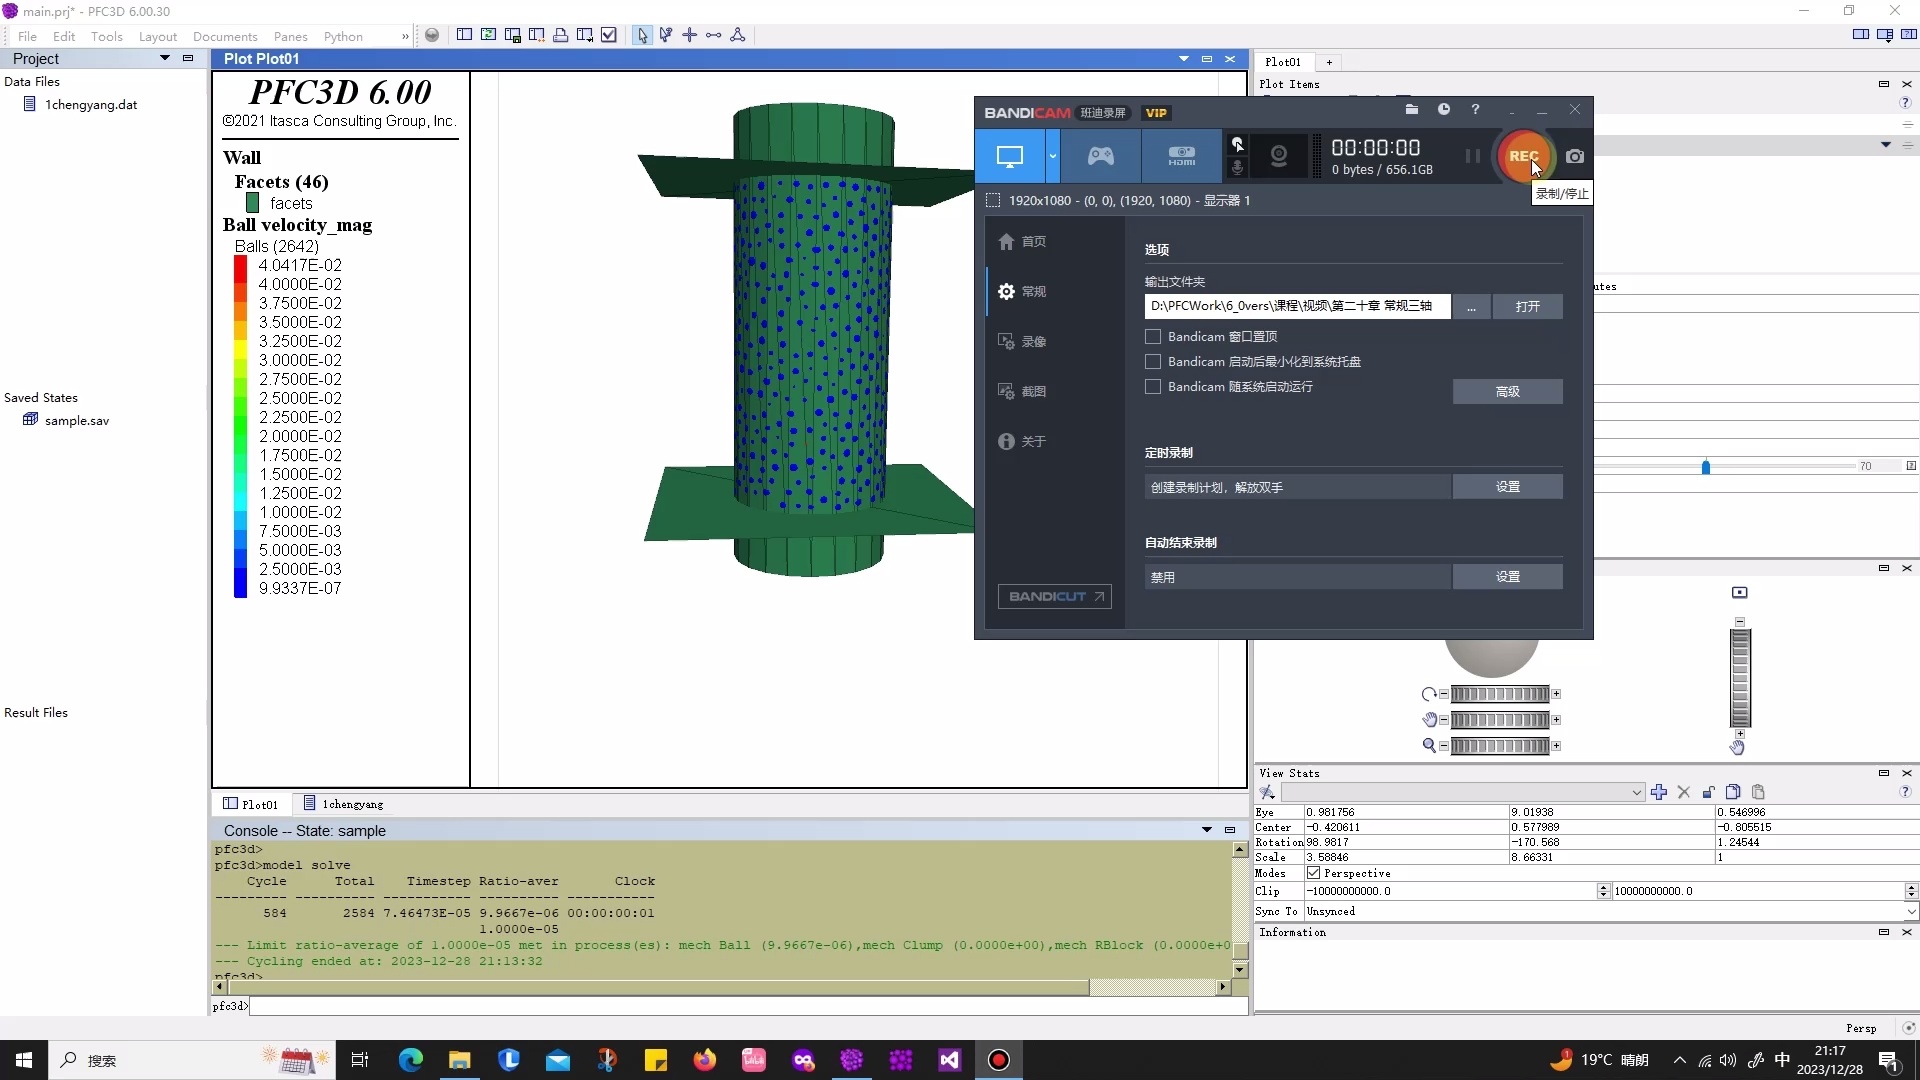This screenshot has height=1080, width=1920.
Task: Click the Bandicam screenshot camera icon
Action: pyautogui.click(x=1575, y=156)
